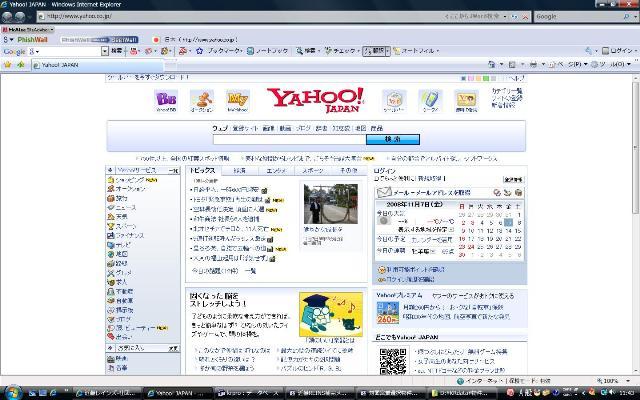640x400 pixels.
Task: Open the Google toolbar bookmarks menu
Action: (x=224, y=51)
